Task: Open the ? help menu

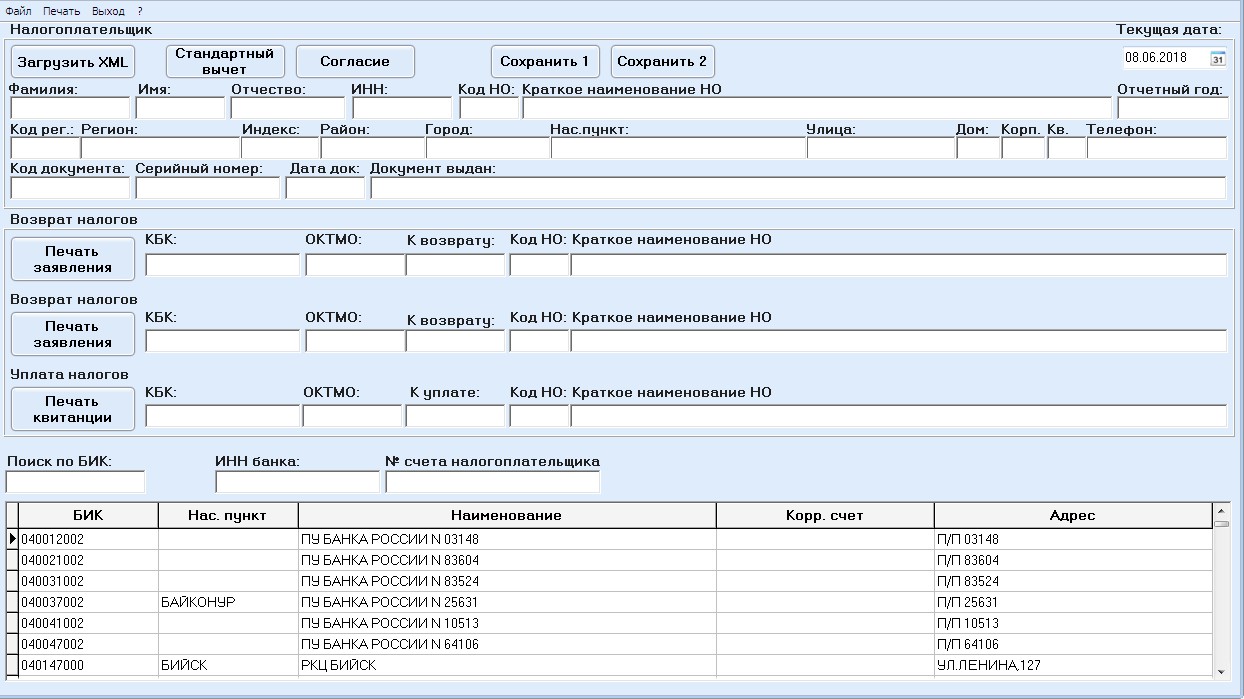Action: [140, 10]
